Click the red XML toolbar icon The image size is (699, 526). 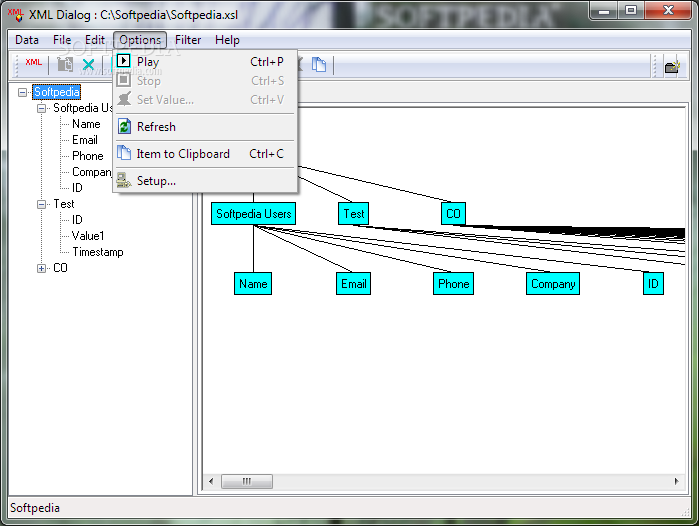point(33,63)
